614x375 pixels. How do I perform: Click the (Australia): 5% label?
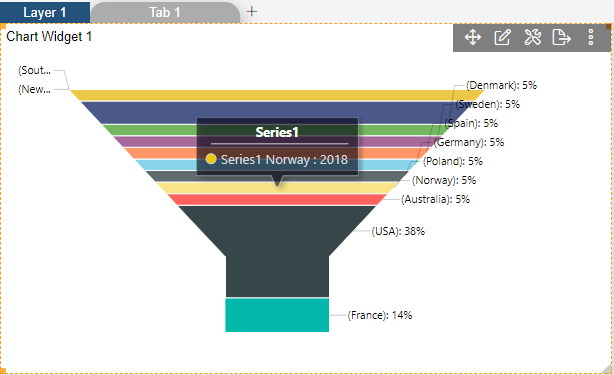pos(435,199)
